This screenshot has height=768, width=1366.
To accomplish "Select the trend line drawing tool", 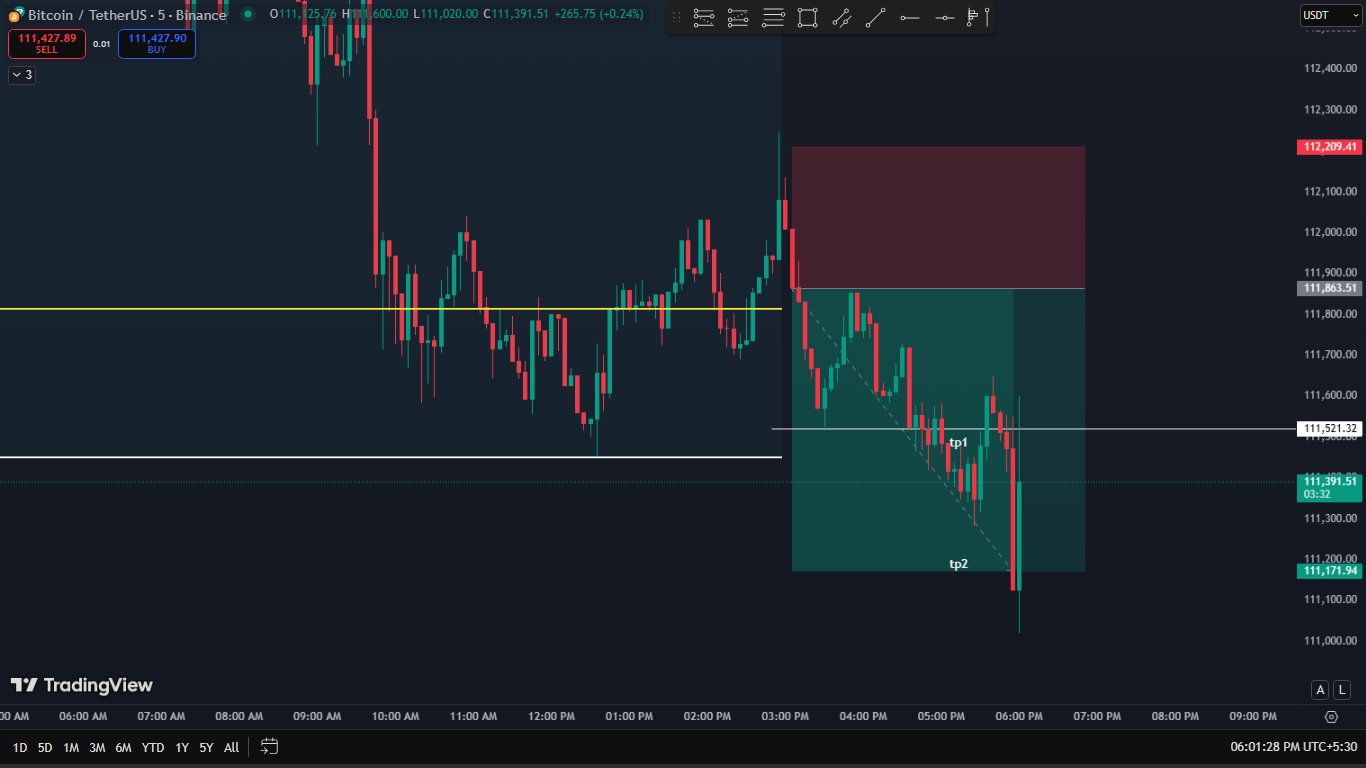I will click(875, 17).
